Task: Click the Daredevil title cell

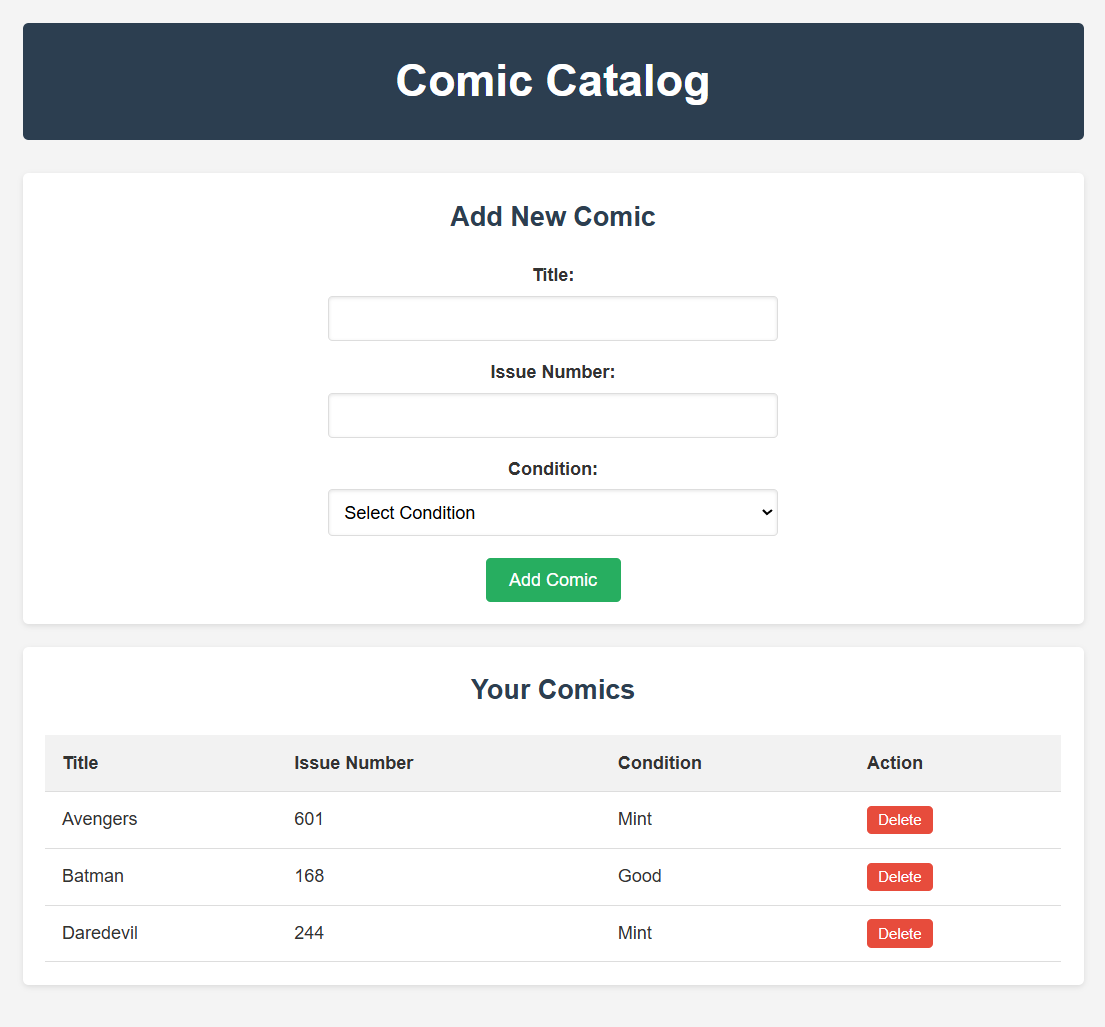Action: pyautogui.click(x=100, y=933)
